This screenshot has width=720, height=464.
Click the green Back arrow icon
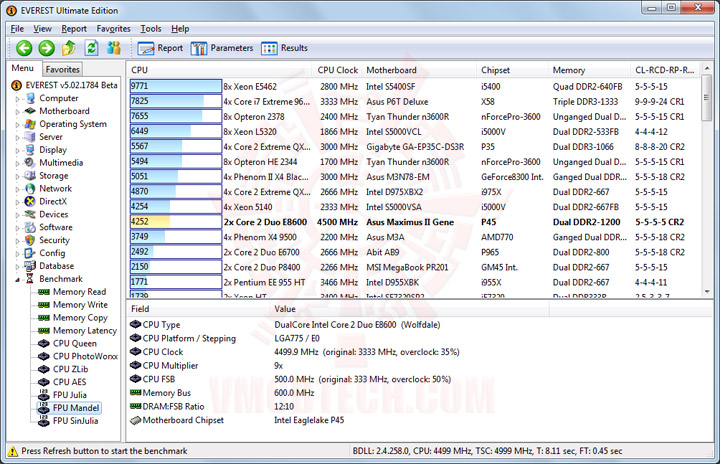(24, 48)
